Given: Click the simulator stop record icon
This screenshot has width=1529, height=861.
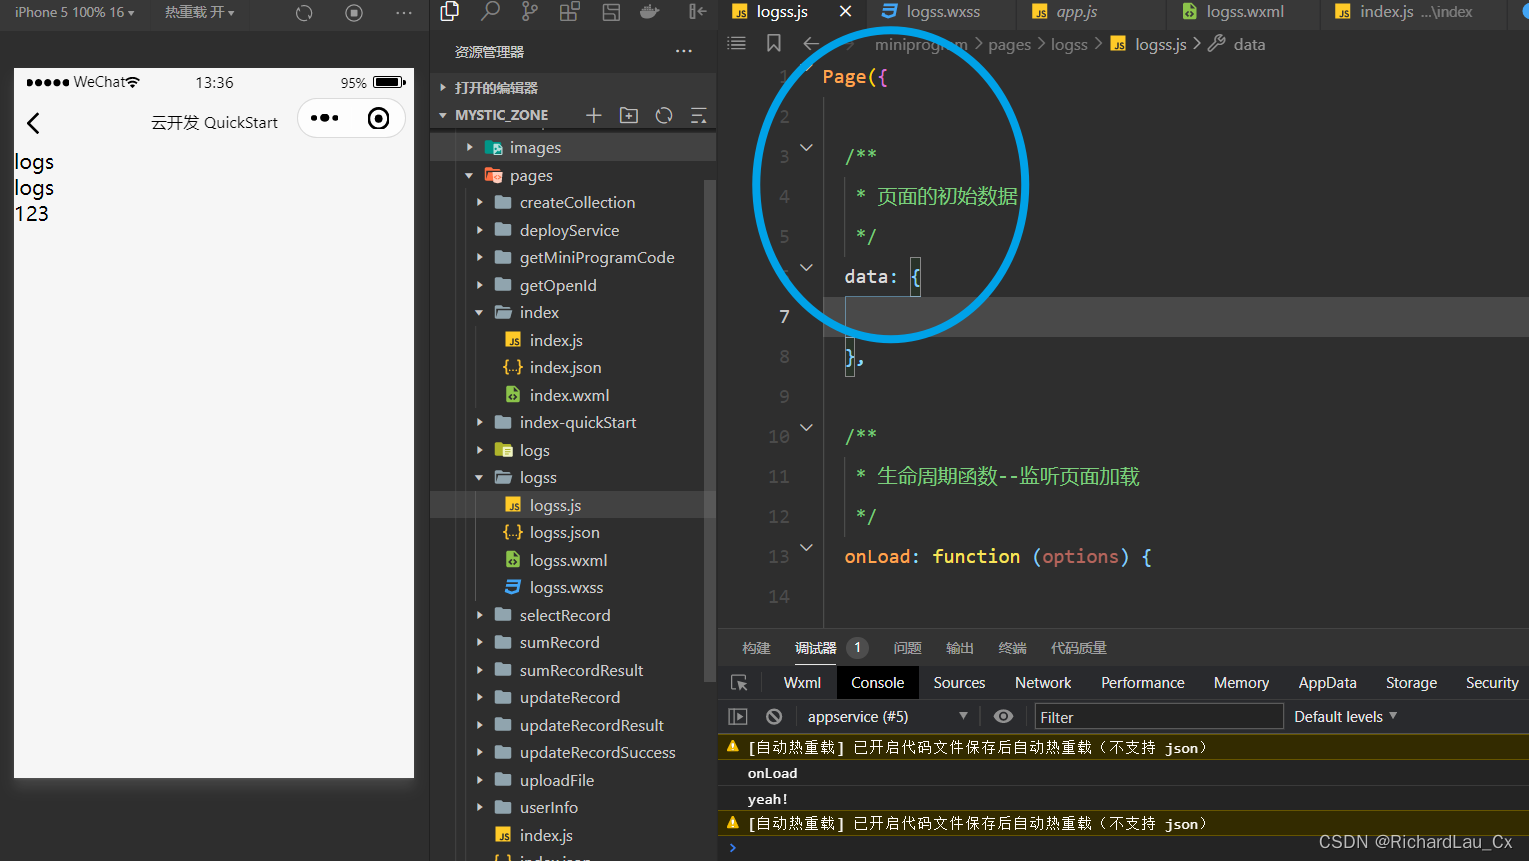Looking at the screenshot, I should coord(354,13).
